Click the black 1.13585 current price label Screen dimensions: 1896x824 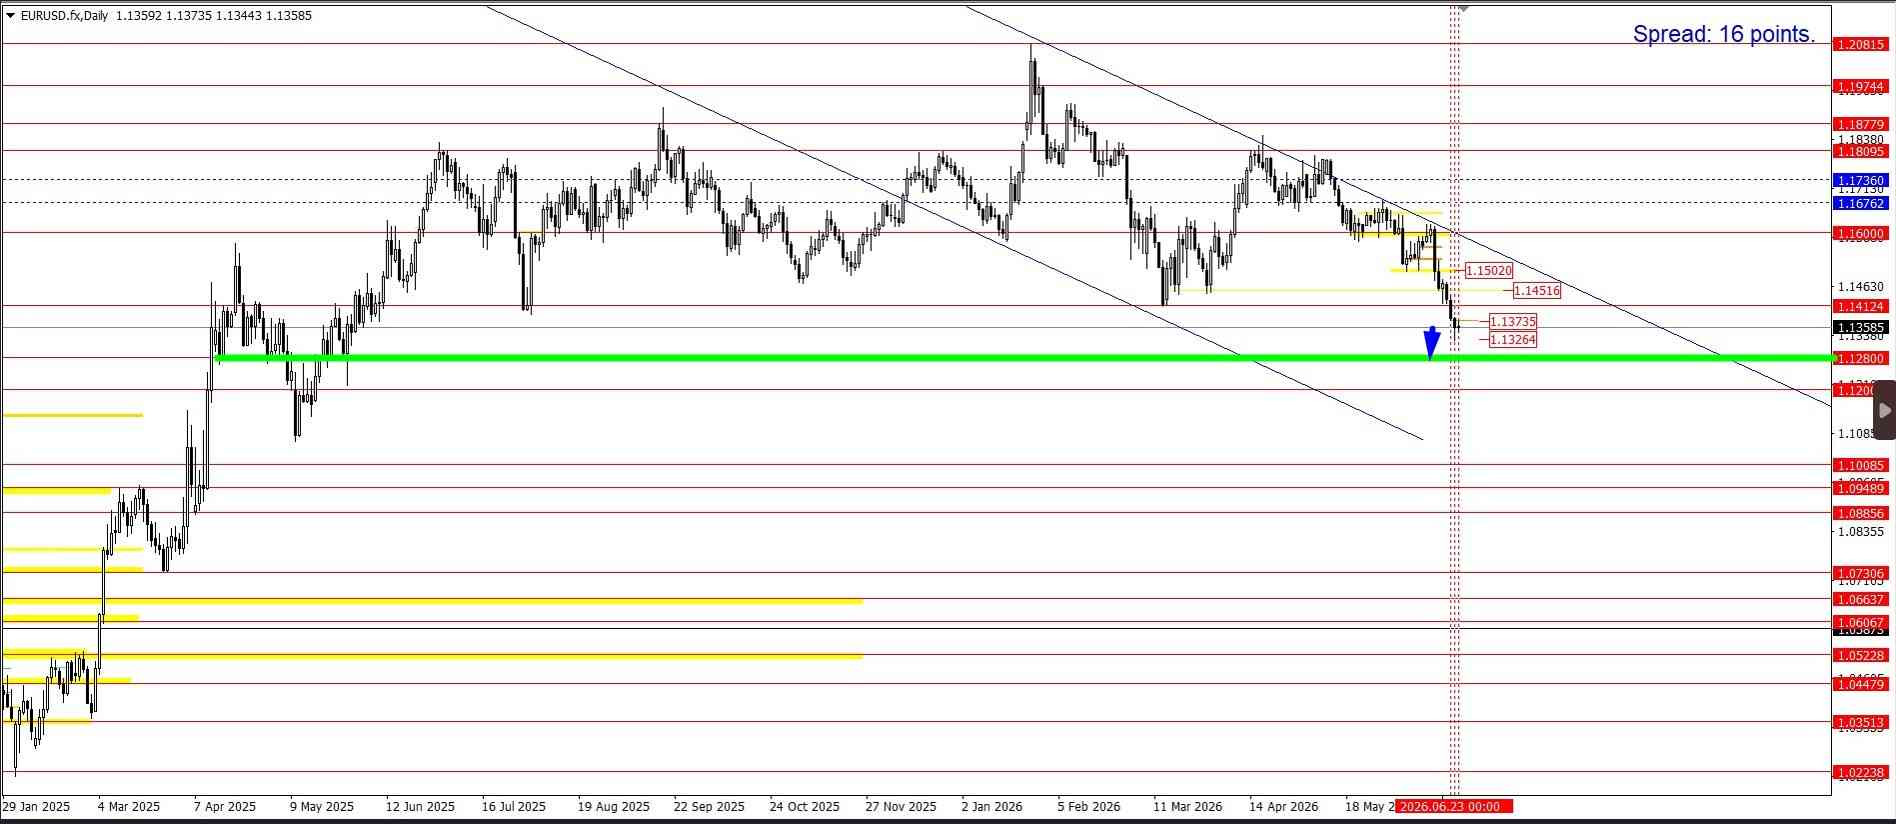1861,327
